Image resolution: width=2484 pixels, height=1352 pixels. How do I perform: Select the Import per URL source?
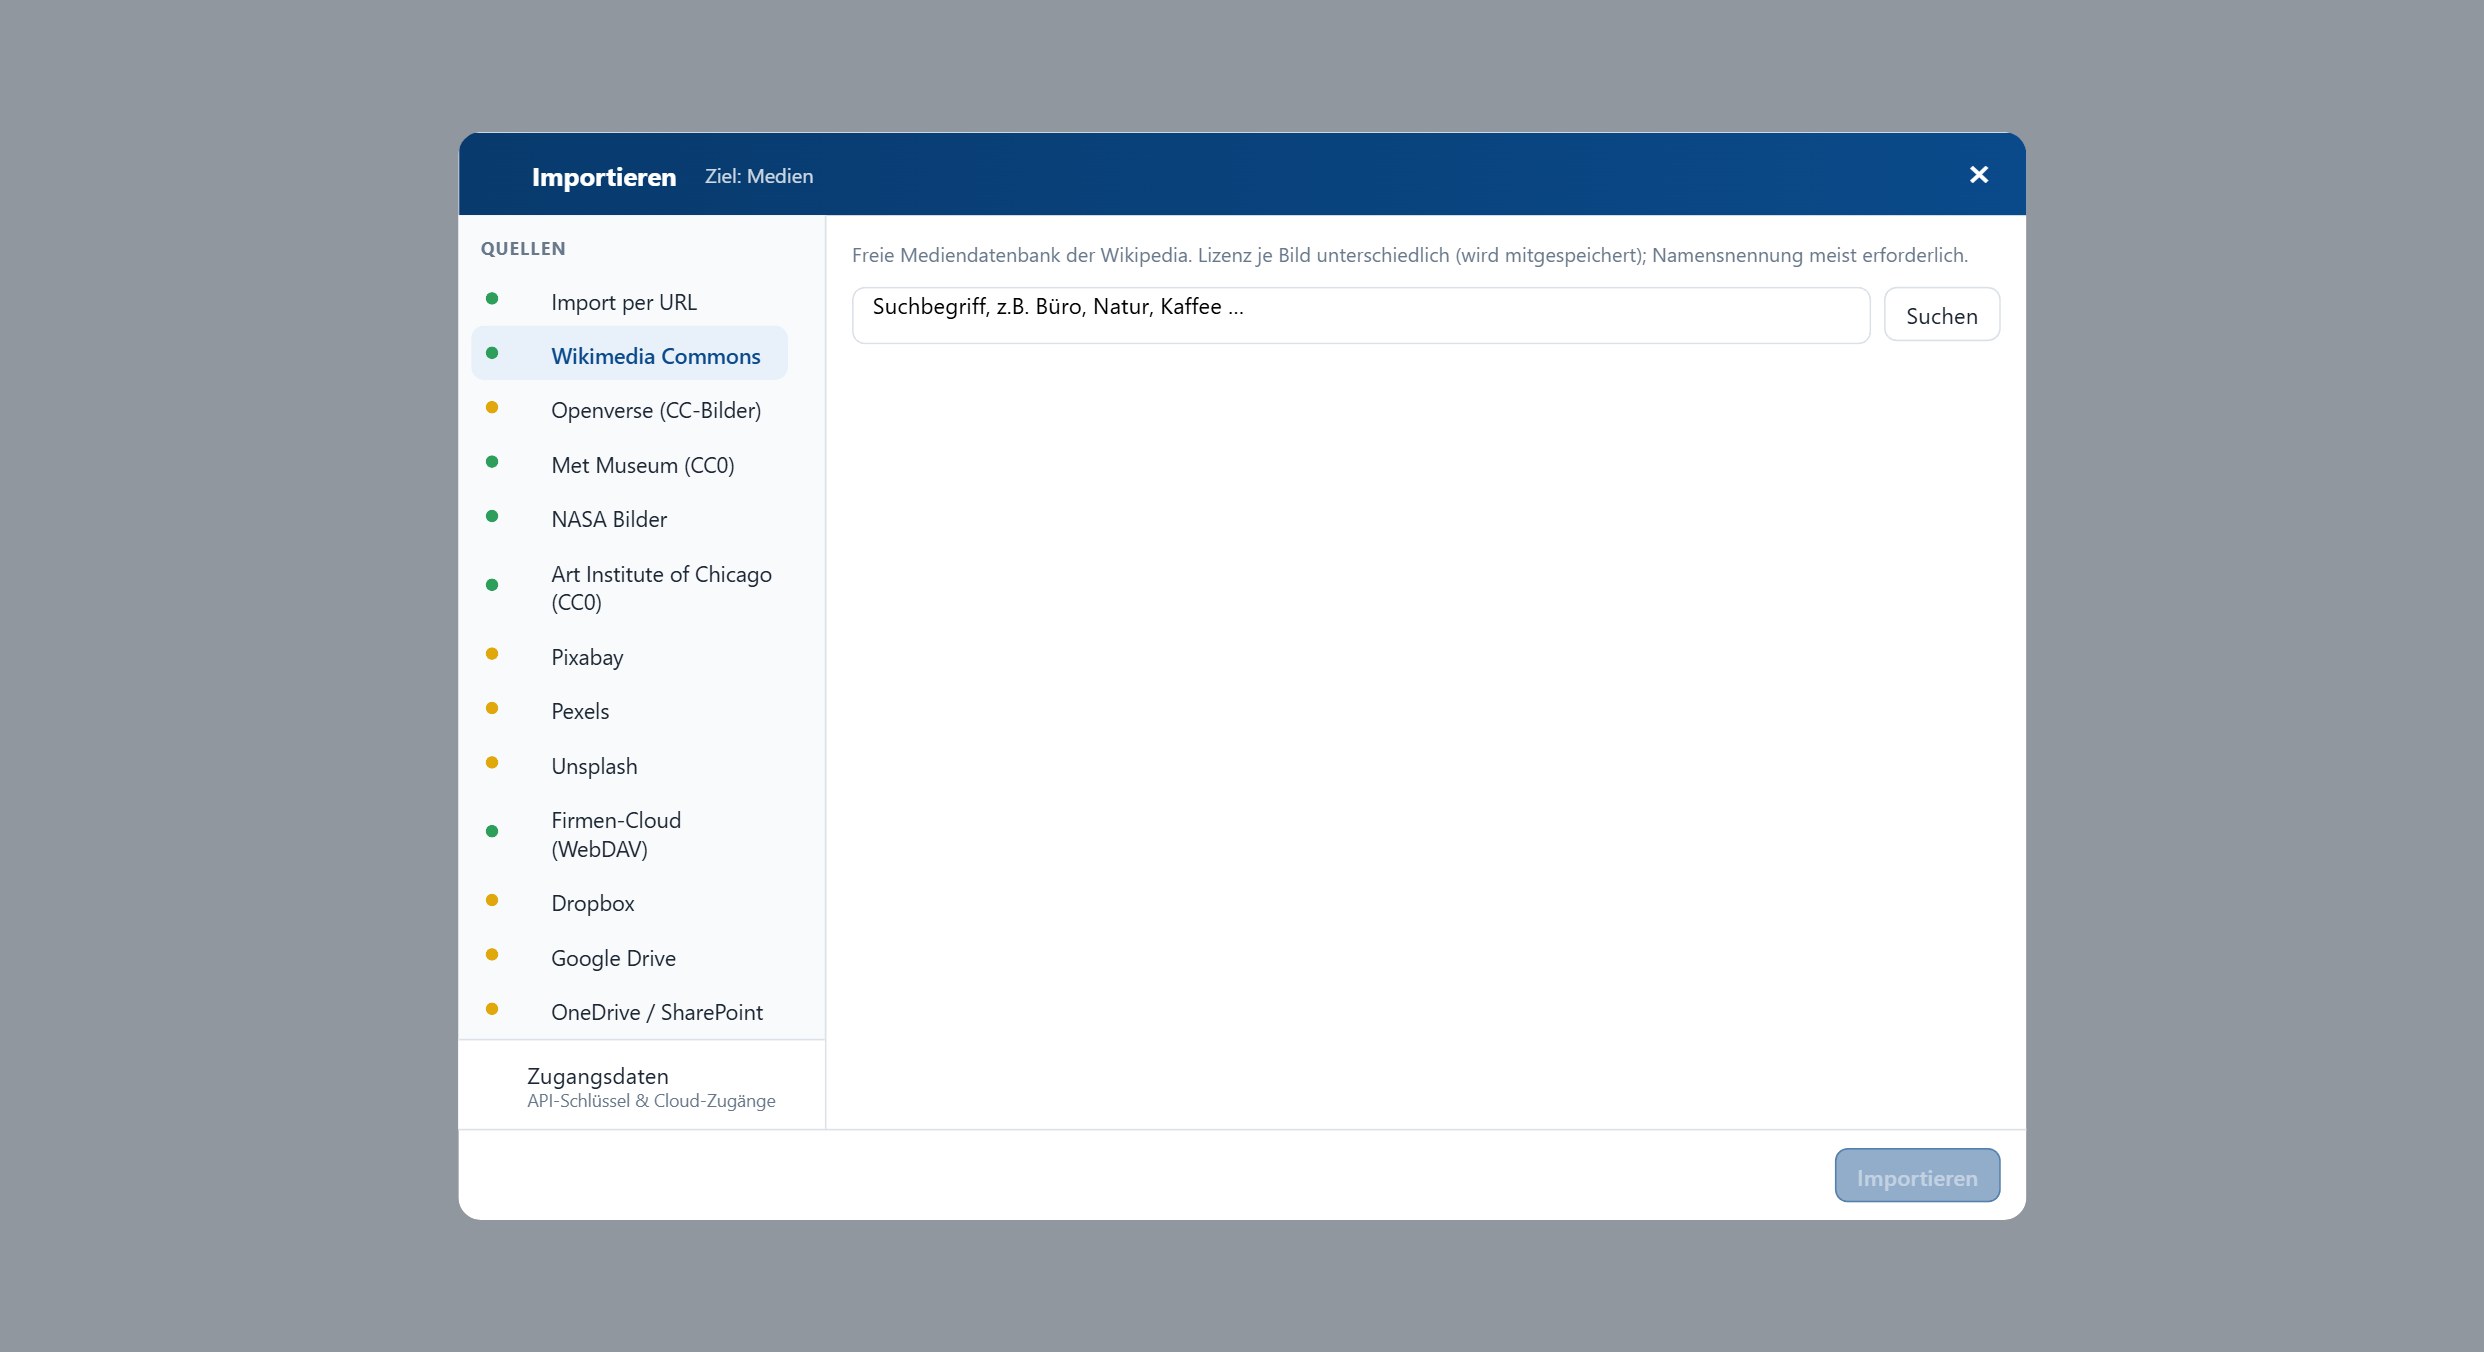[629, 302]
